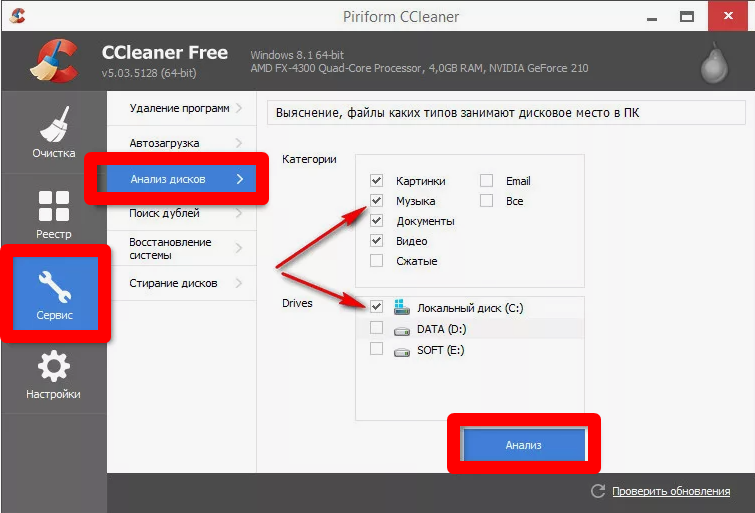Click the refresh icon beside Проверить обновления

tap(598, 491)
